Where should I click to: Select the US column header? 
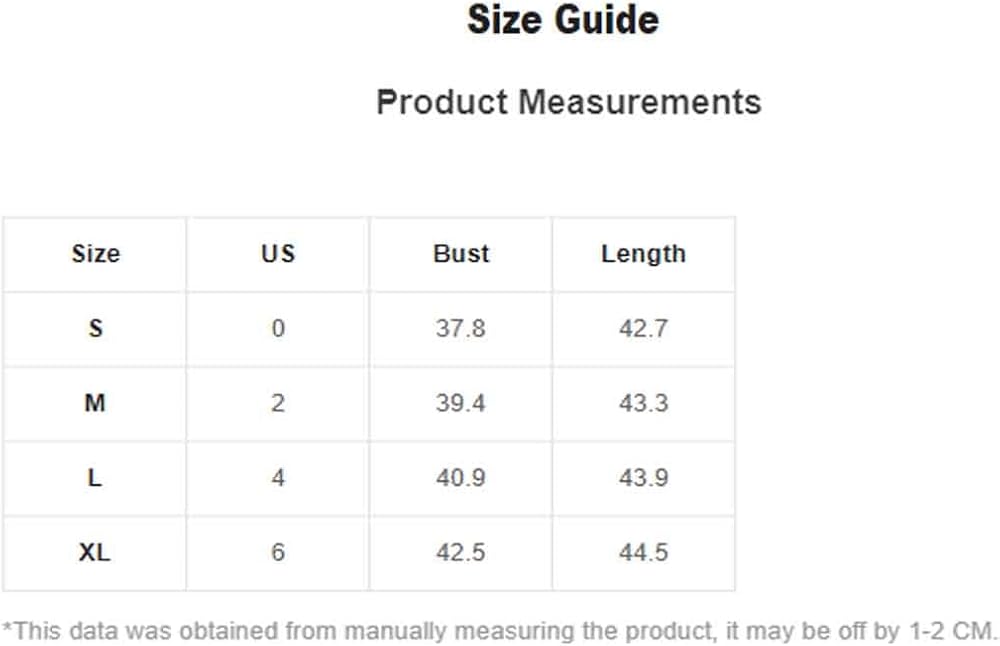(x=278, y=254)
